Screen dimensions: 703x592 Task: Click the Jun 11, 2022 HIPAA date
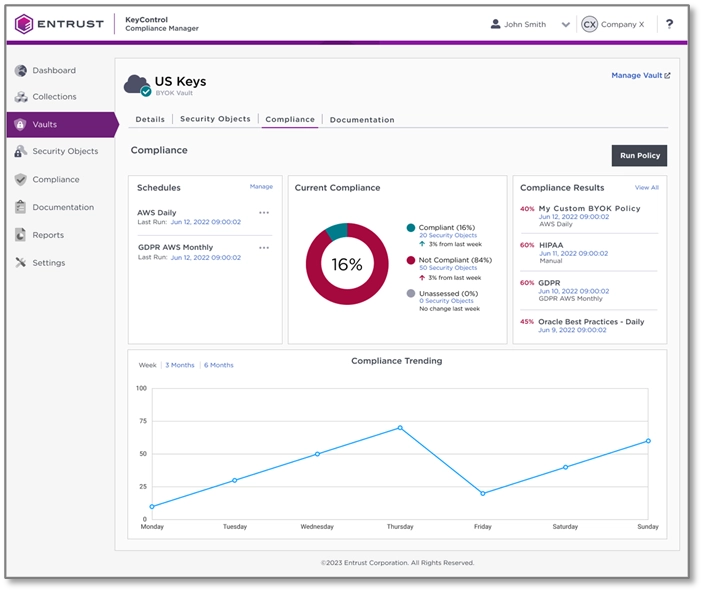pos(573,253)
